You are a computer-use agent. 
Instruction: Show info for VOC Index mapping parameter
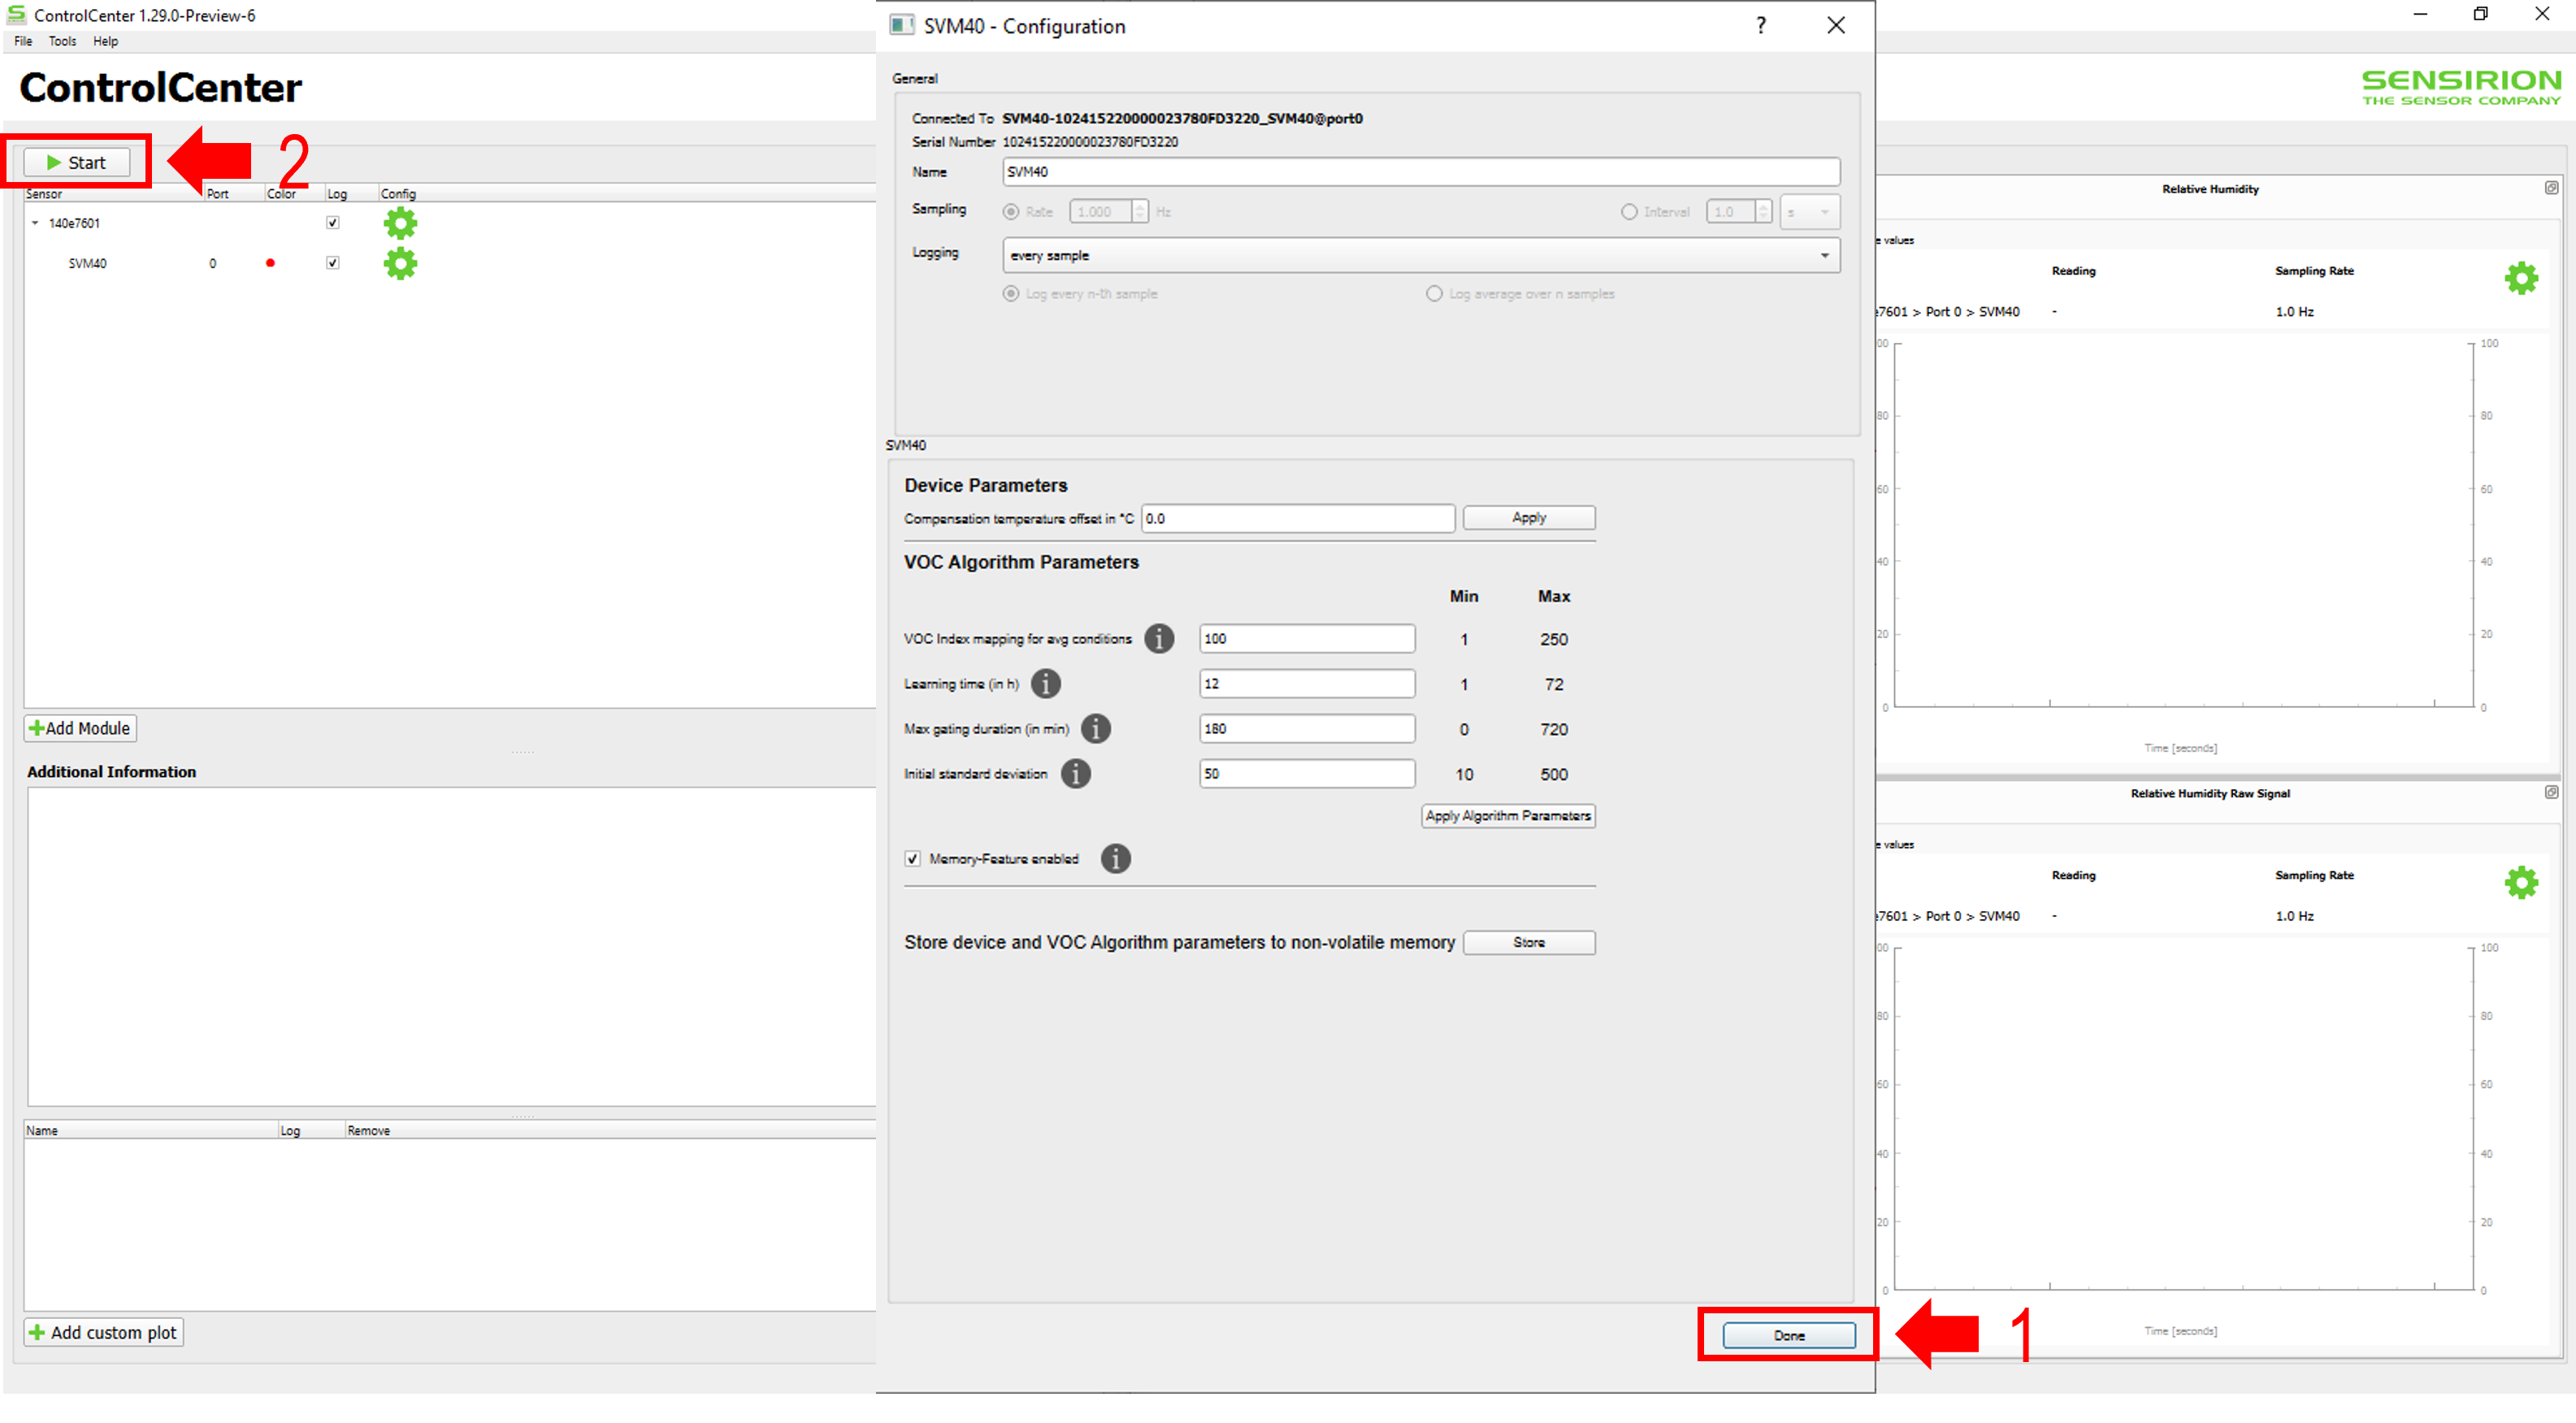point(1158,638)
